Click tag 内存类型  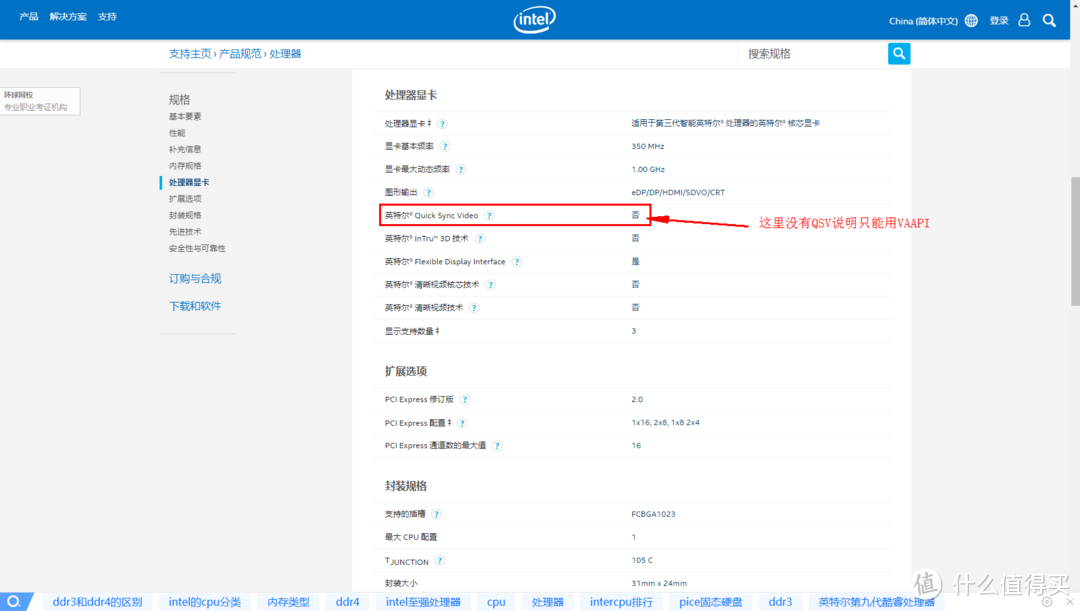coord(288,602)
